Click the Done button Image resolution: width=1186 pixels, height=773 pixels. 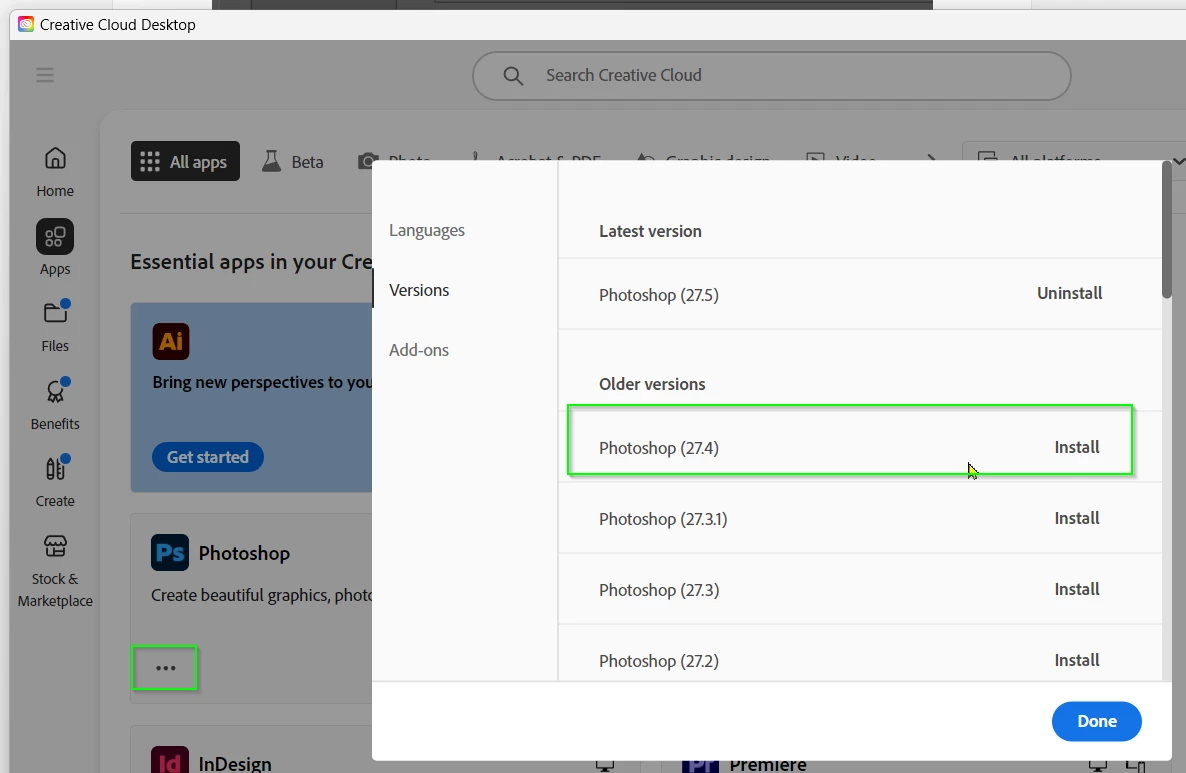click(1097, 722)
